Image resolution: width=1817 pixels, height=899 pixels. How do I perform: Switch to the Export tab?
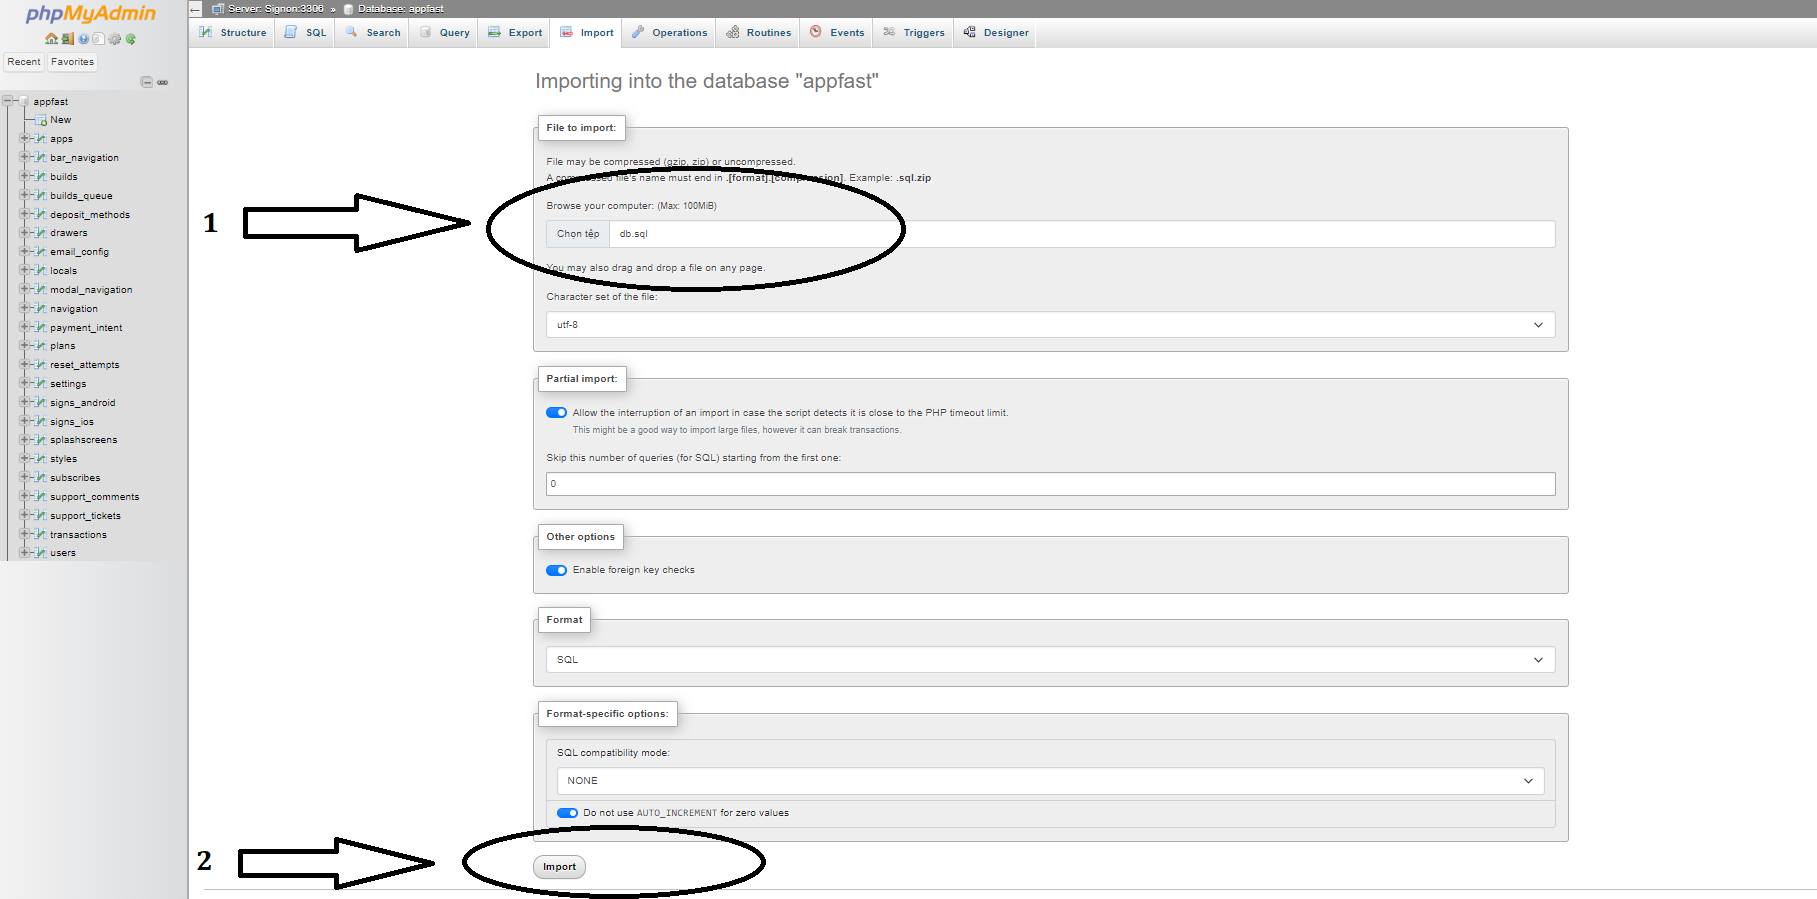pos(515,33)
